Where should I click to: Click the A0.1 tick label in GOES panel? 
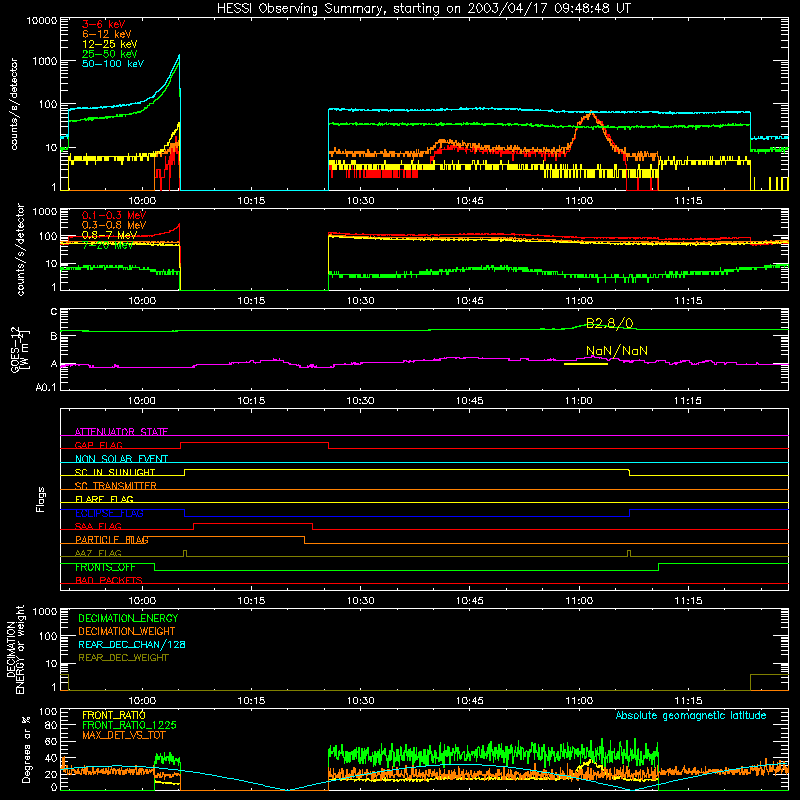pyautogui.click(x=46, y=387)
